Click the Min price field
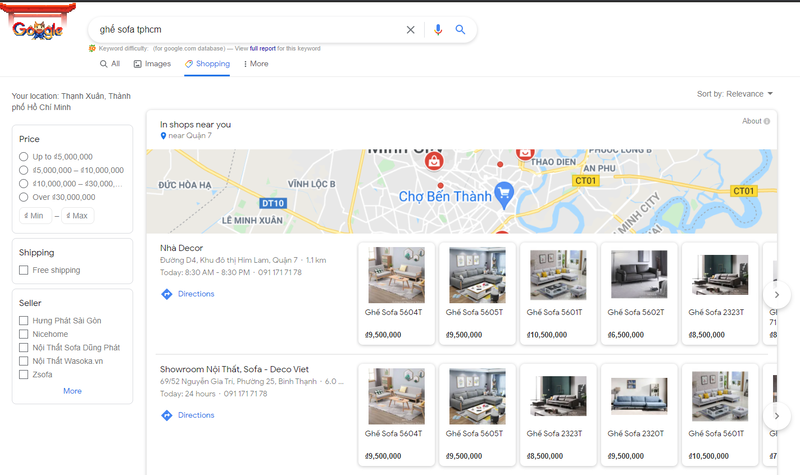This screenshot has width=800, height=475. (35, 216)
